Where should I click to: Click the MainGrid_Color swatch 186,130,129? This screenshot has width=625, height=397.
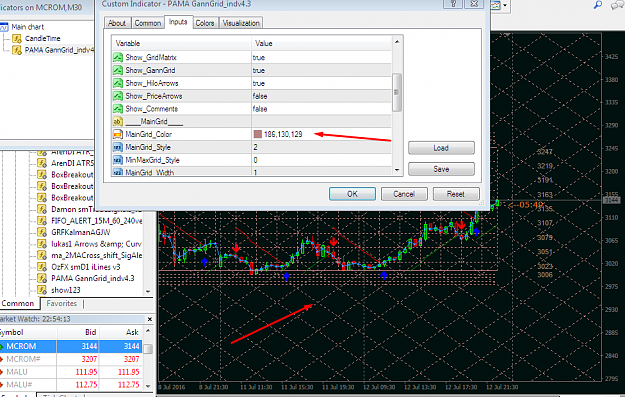pos(258,134)
